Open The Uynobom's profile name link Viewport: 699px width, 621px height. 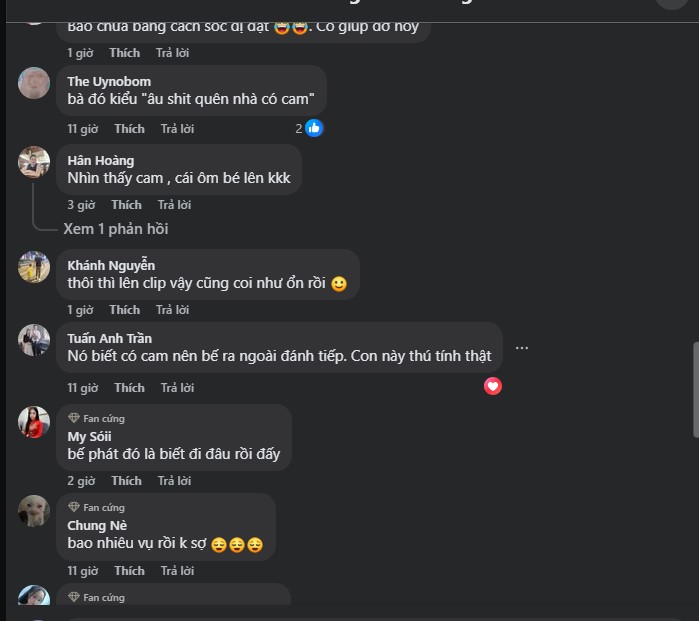109,81
